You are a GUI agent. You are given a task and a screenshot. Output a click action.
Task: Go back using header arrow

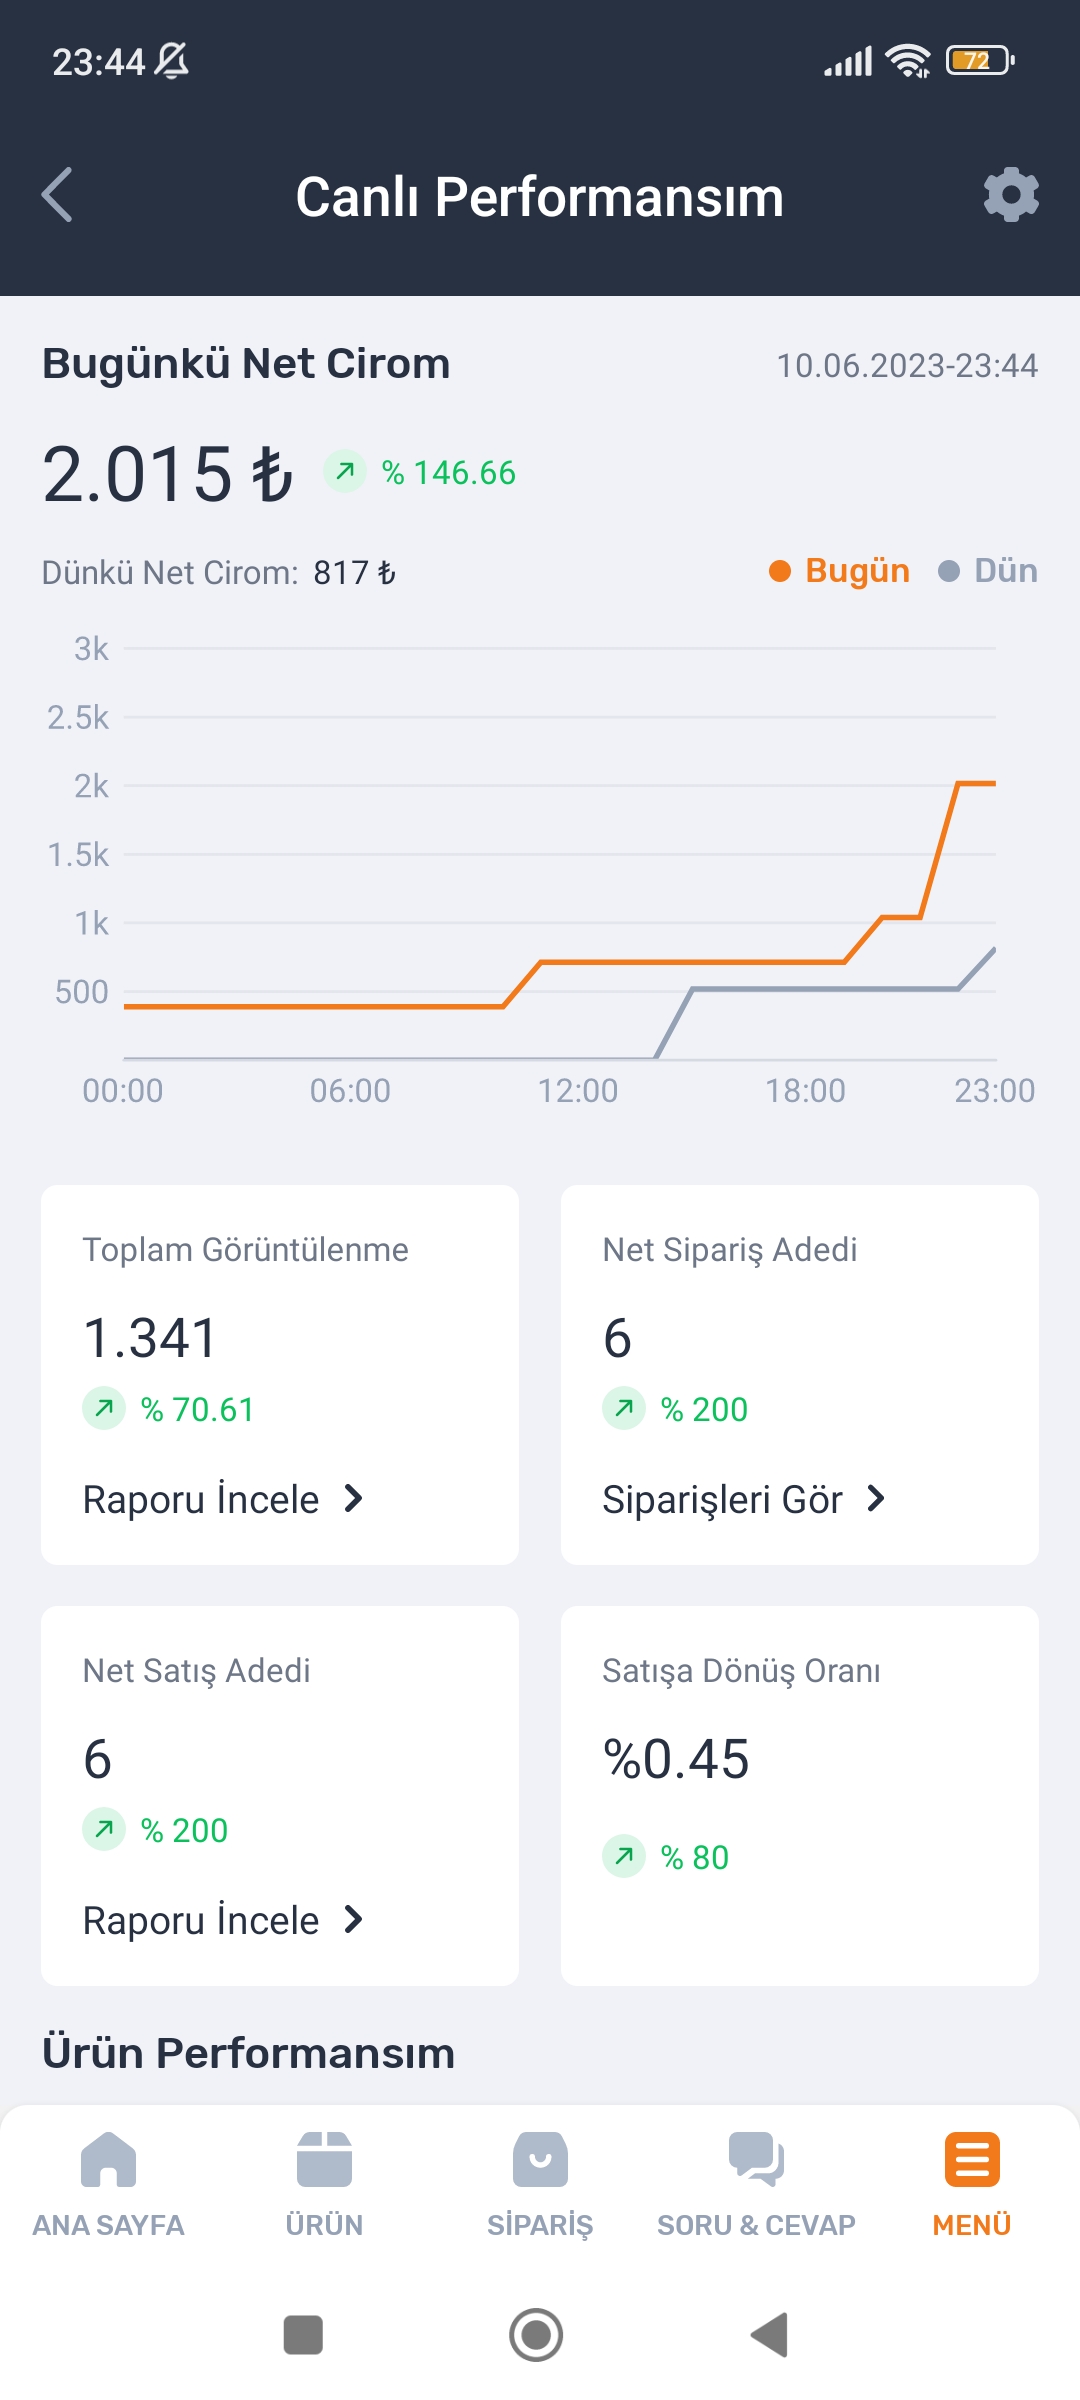click(x=57, y=195)
